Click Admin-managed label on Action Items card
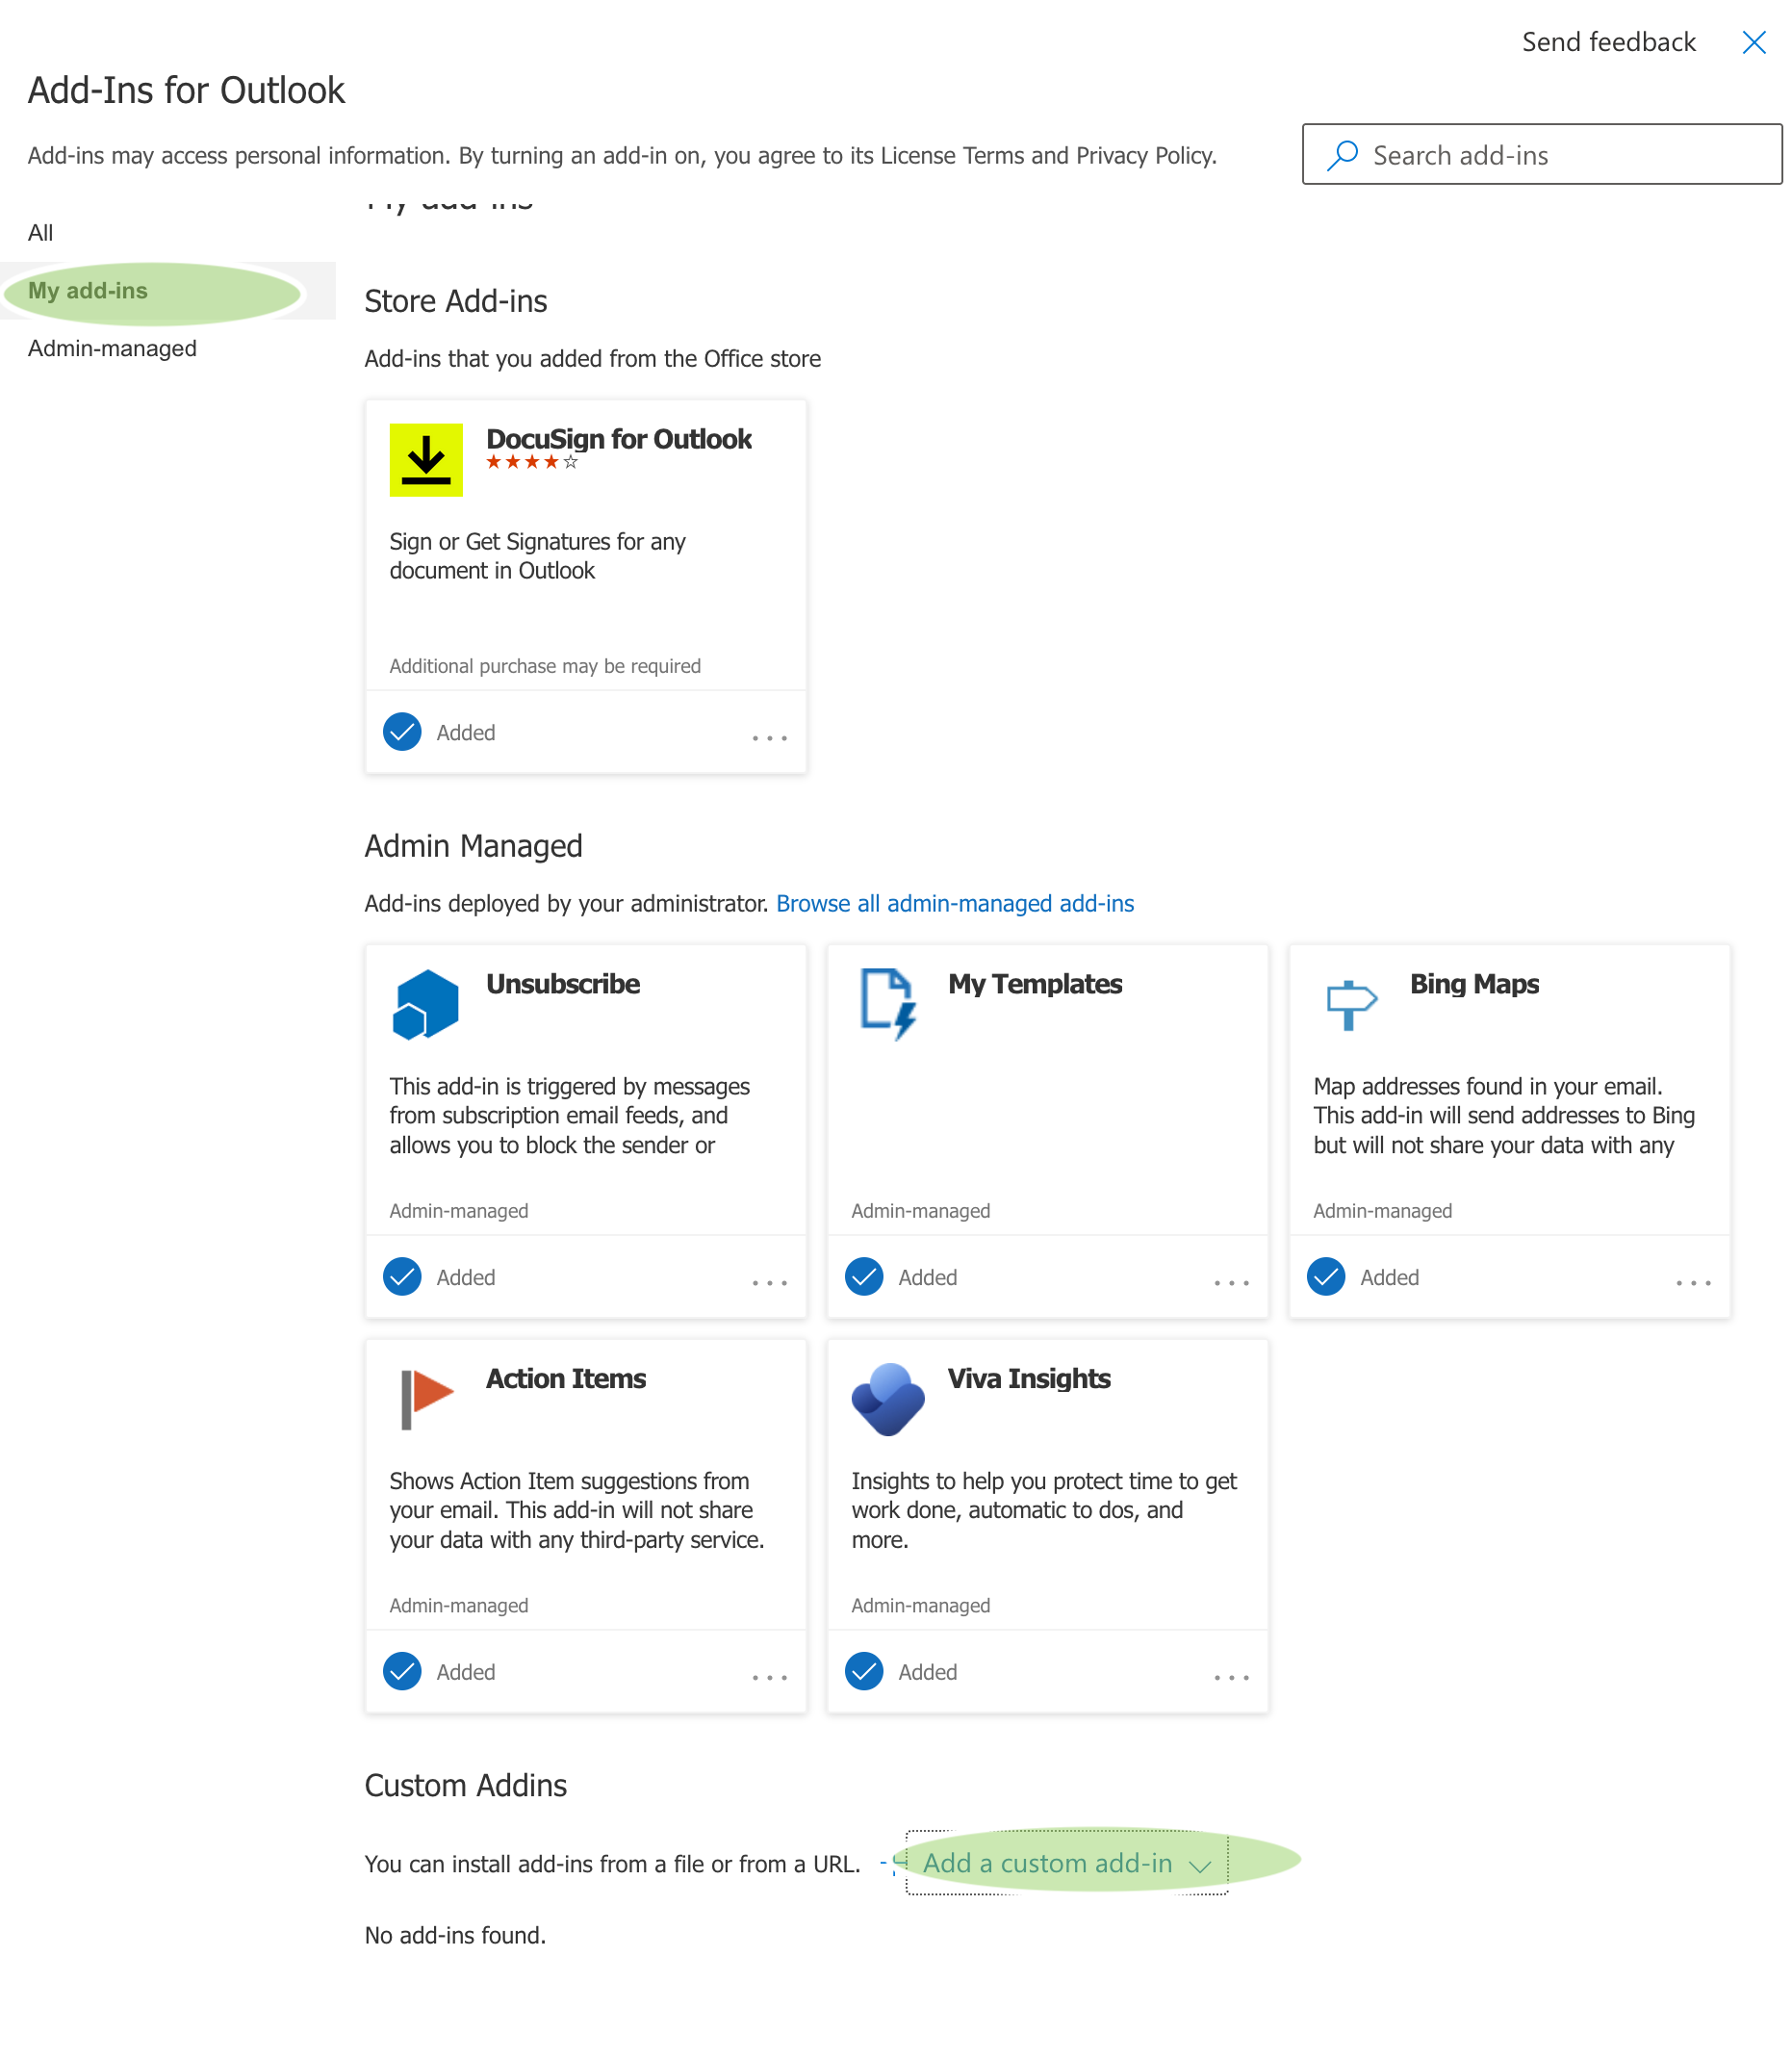 pos(459,1605)
